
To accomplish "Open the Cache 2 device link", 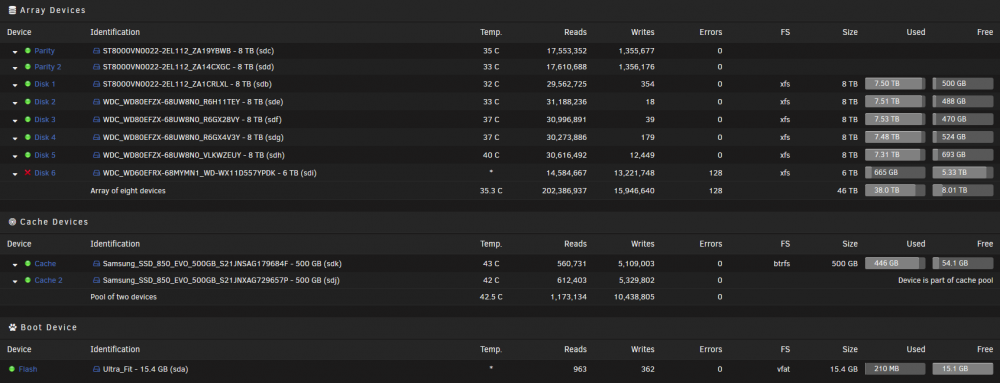I will [48, 280].
